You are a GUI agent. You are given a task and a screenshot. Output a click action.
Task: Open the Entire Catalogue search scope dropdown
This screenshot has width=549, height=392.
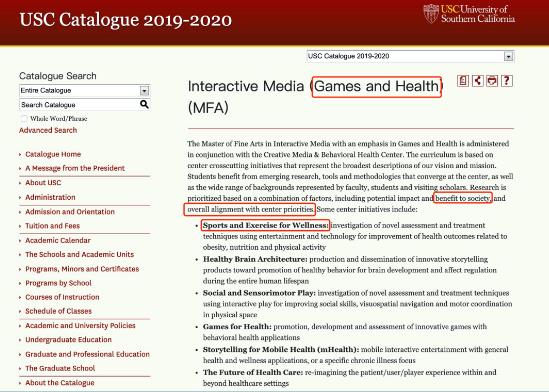coord(84,91)
